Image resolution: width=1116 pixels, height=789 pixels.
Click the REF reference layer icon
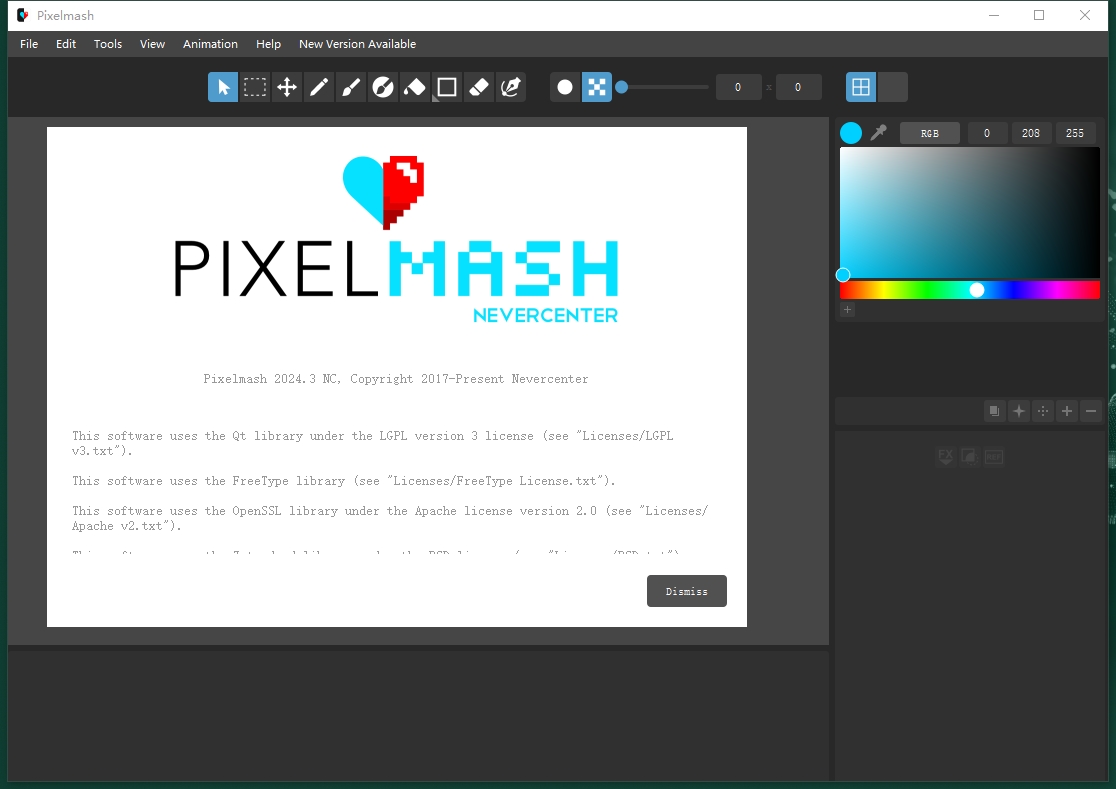pos(994,457)
